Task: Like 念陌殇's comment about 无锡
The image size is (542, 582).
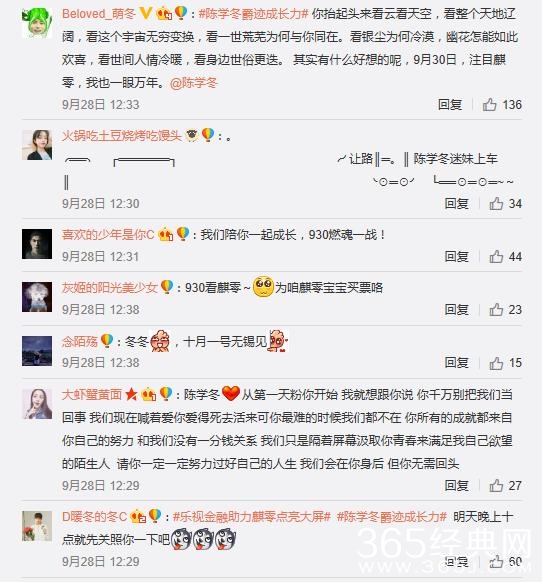Action: click(x=496, y=363)
